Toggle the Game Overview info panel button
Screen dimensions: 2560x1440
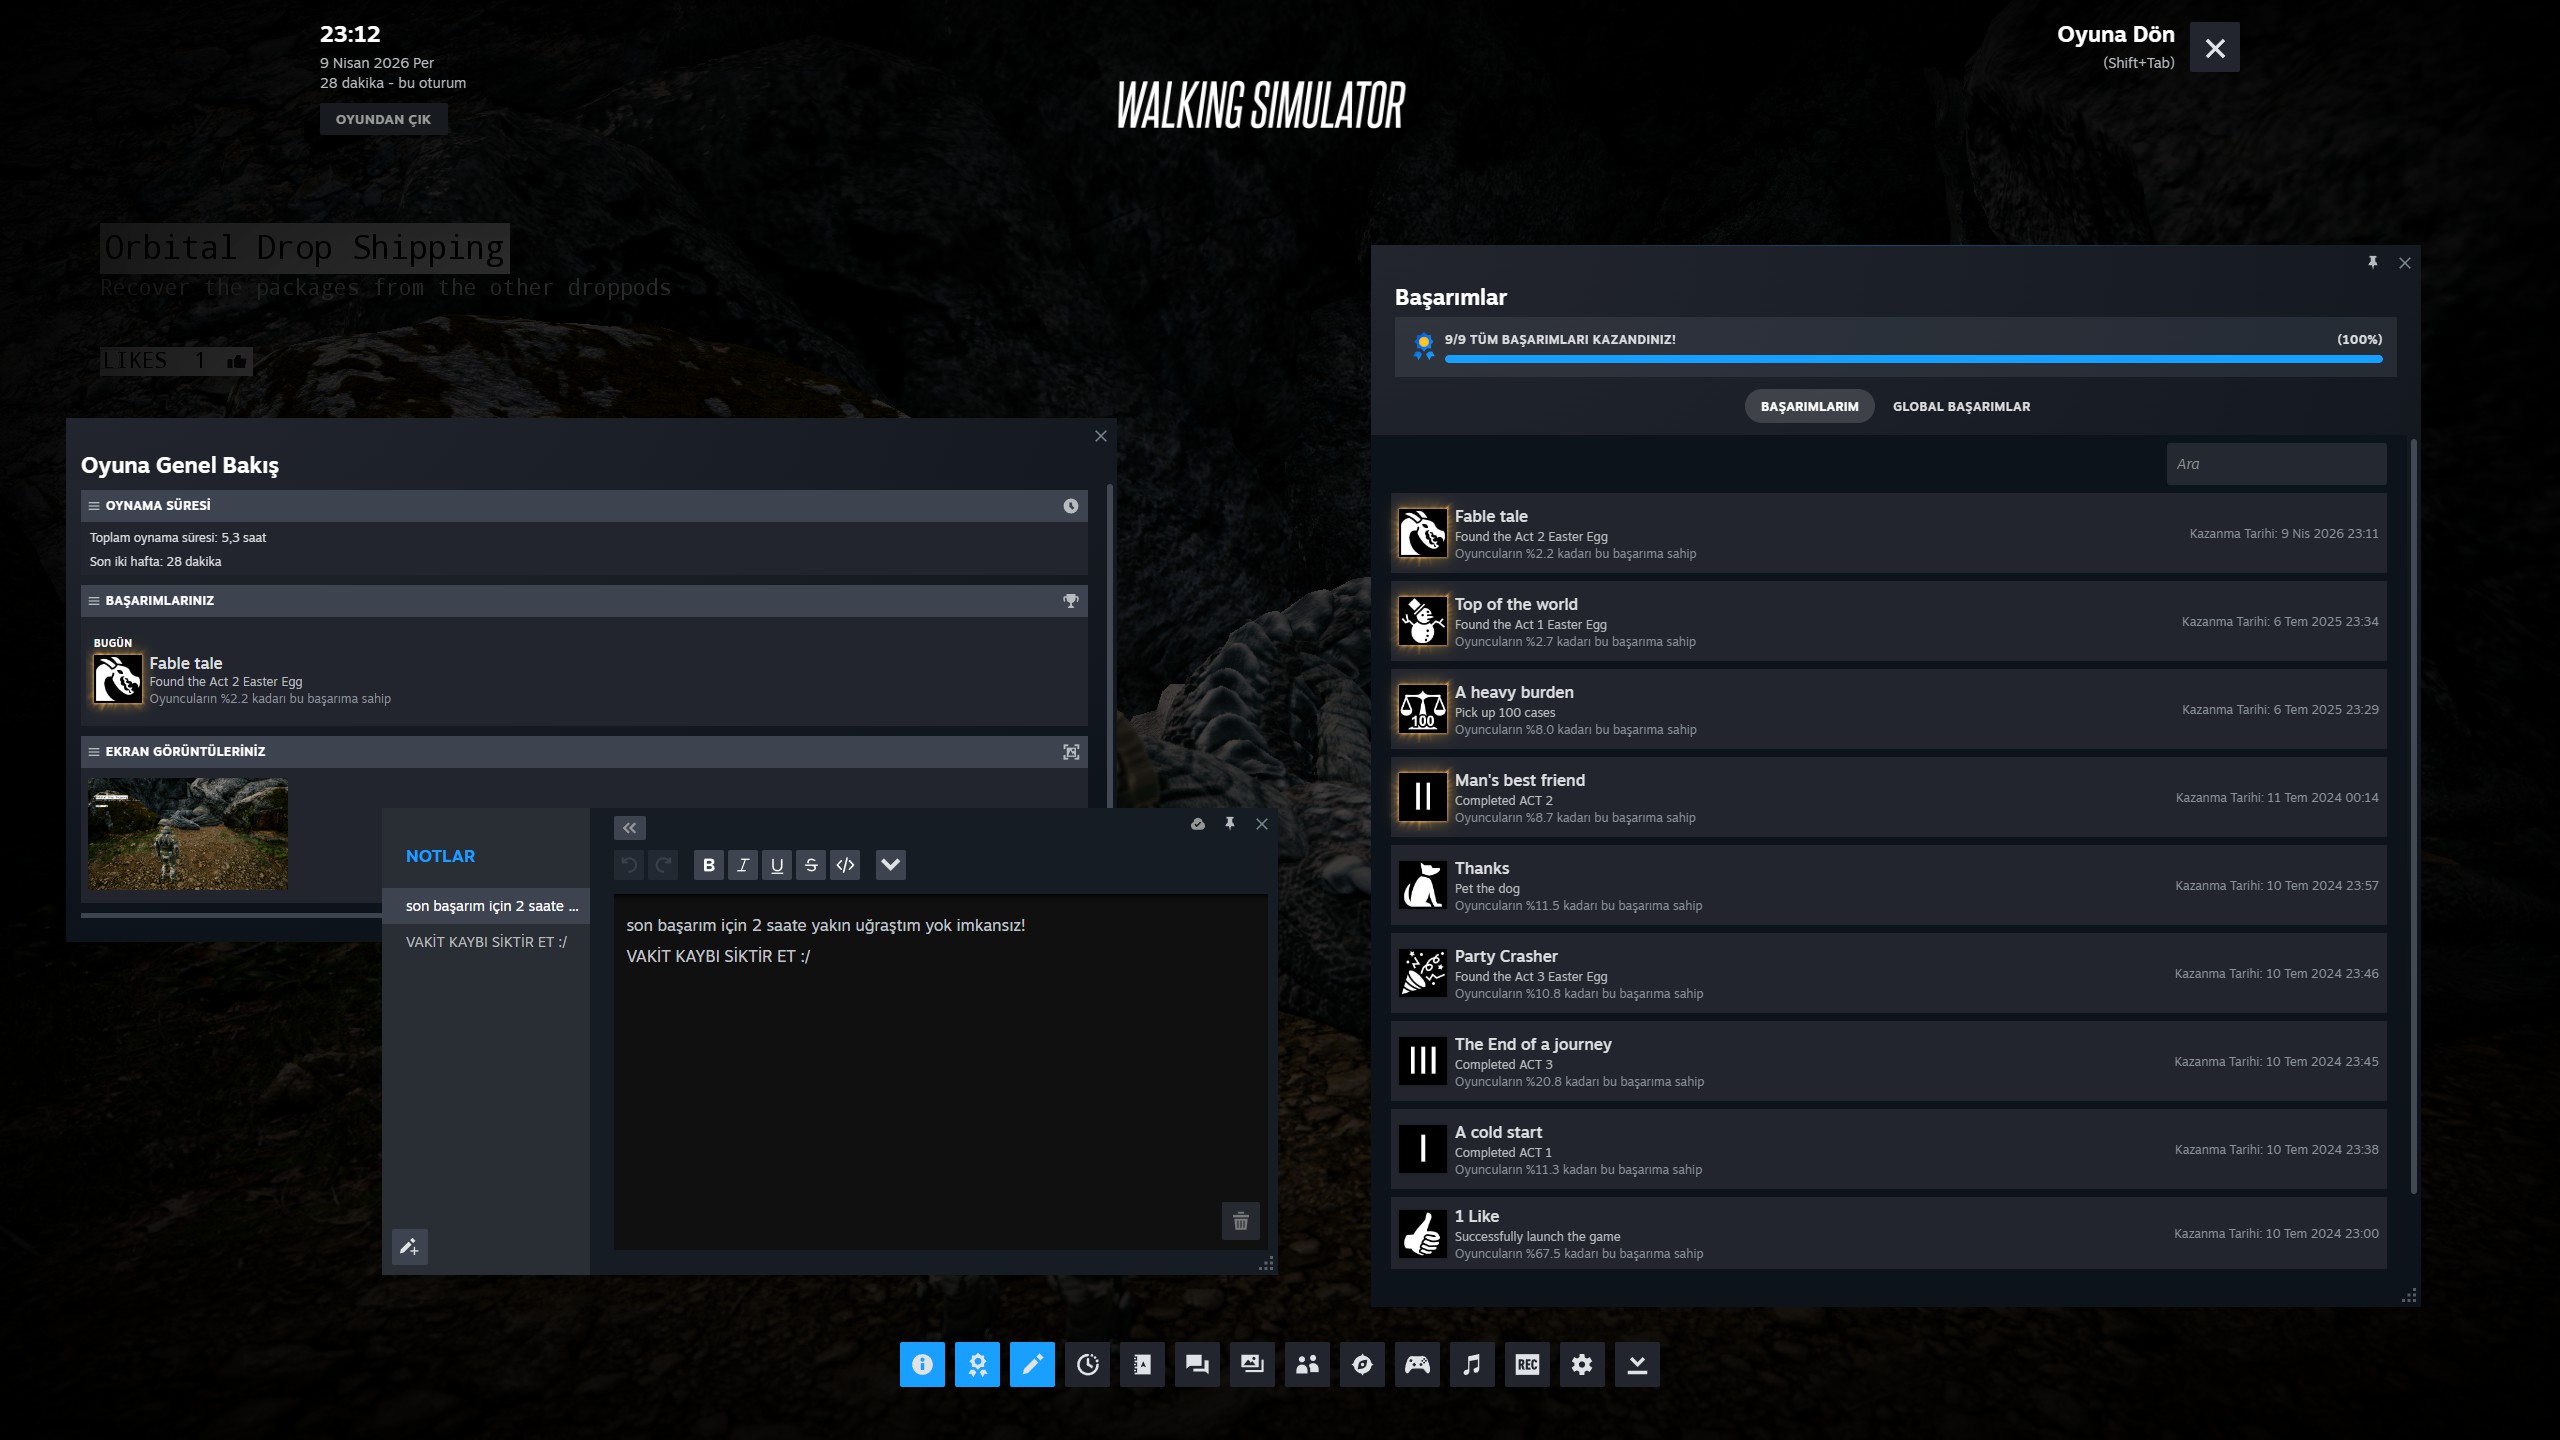tap(922, 1365)
